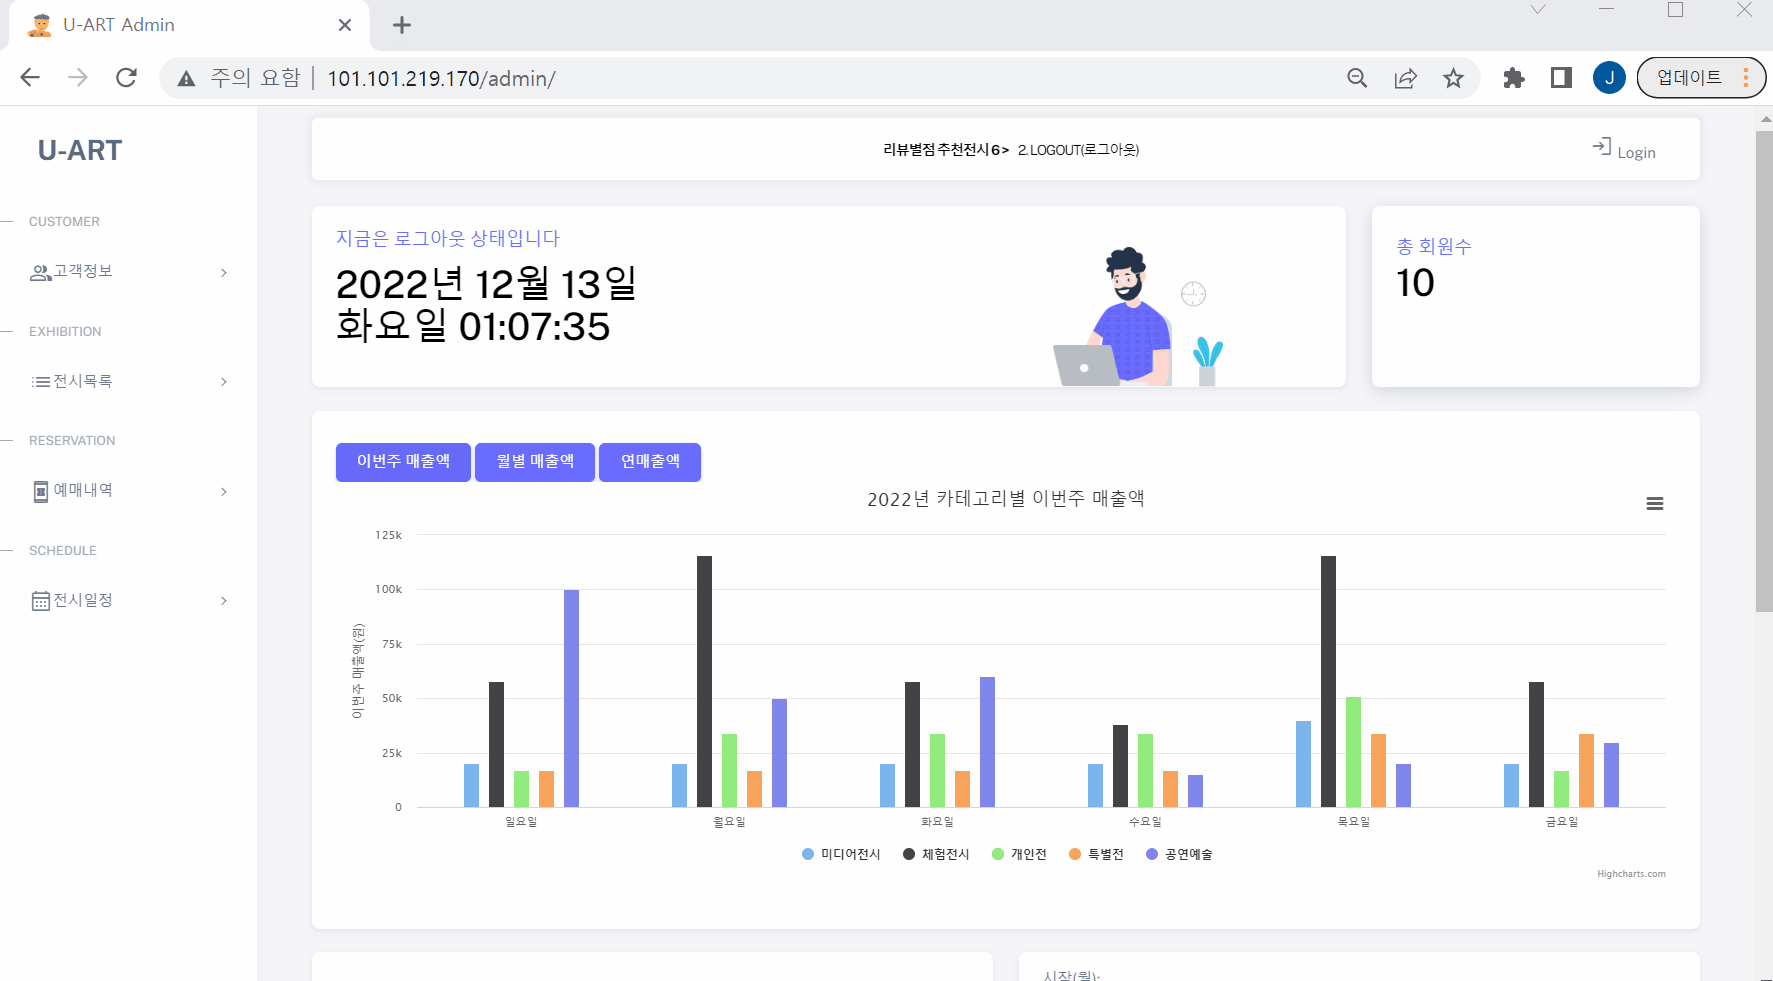This screenshot has width=1773, height=981.
Task: Select the 연매출액 button
Action: click(649, 462)
